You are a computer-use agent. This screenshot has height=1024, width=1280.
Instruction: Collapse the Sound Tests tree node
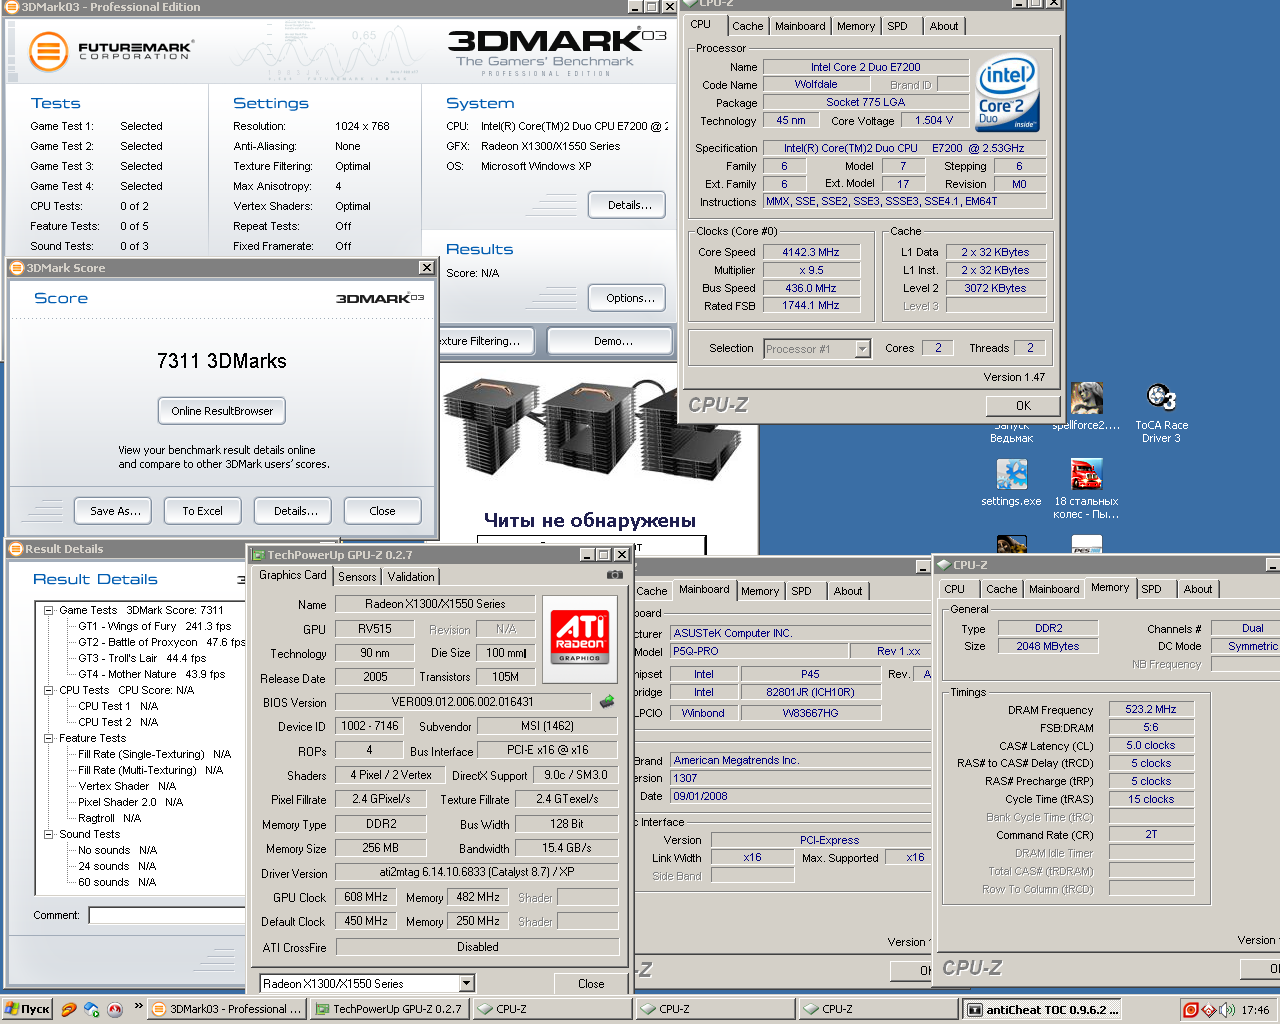pos(48,834)
